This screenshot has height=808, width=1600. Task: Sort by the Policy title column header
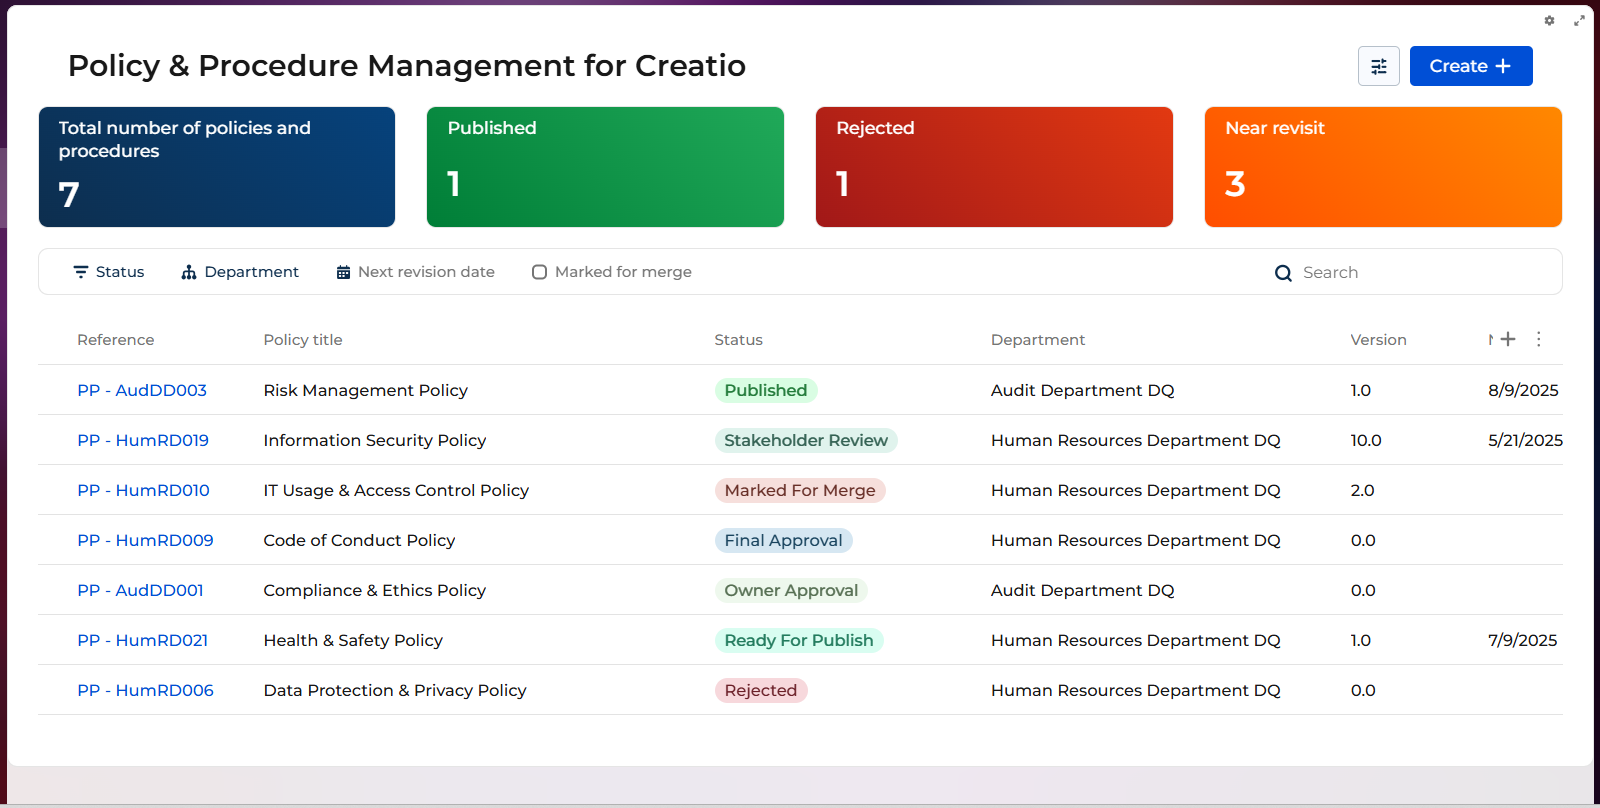303,340
